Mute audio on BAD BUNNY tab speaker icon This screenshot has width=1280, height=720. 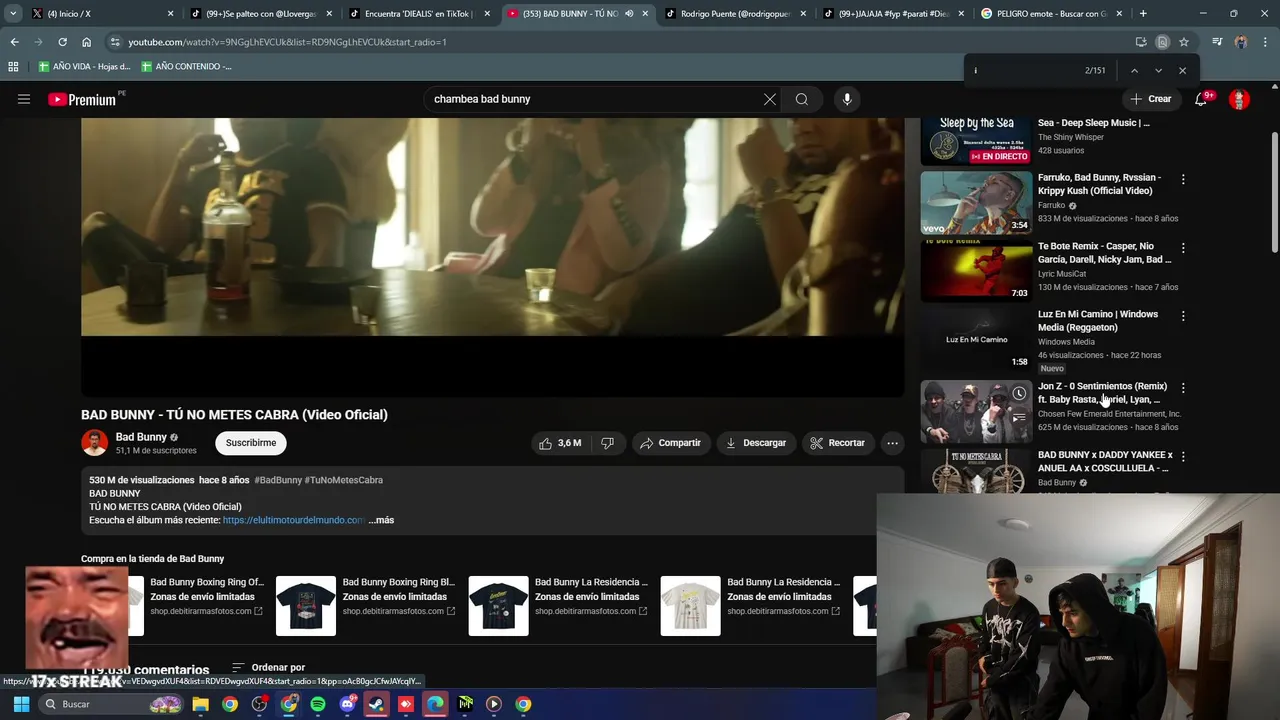(629, 14)
